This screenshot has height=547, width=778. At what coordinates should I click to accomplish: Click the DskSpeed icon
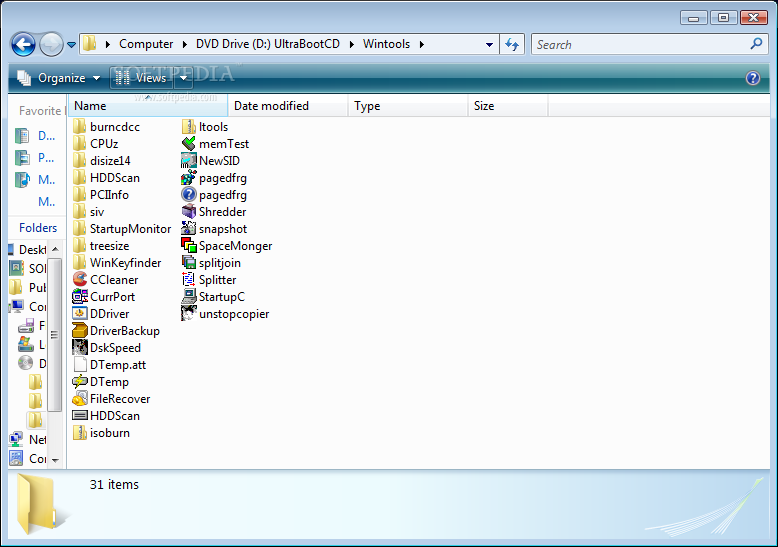tap(79, 347)
